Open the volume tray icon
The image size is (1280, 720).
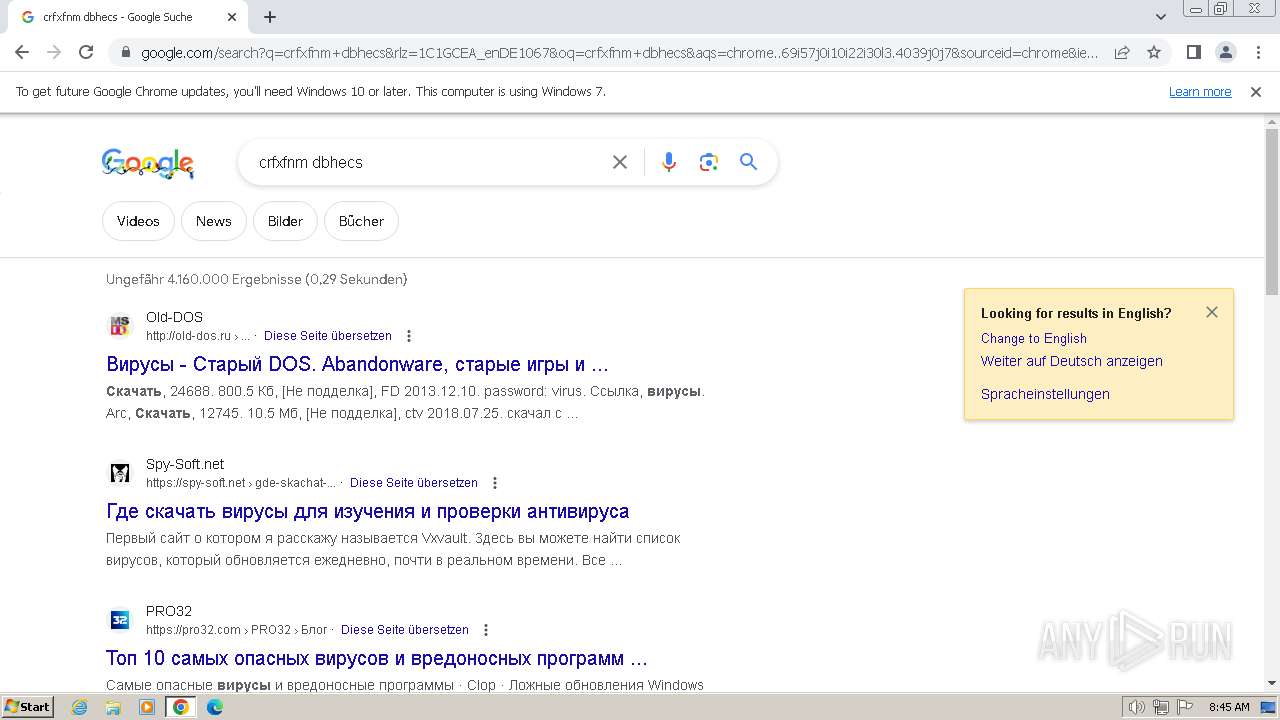coord(1137,708)
